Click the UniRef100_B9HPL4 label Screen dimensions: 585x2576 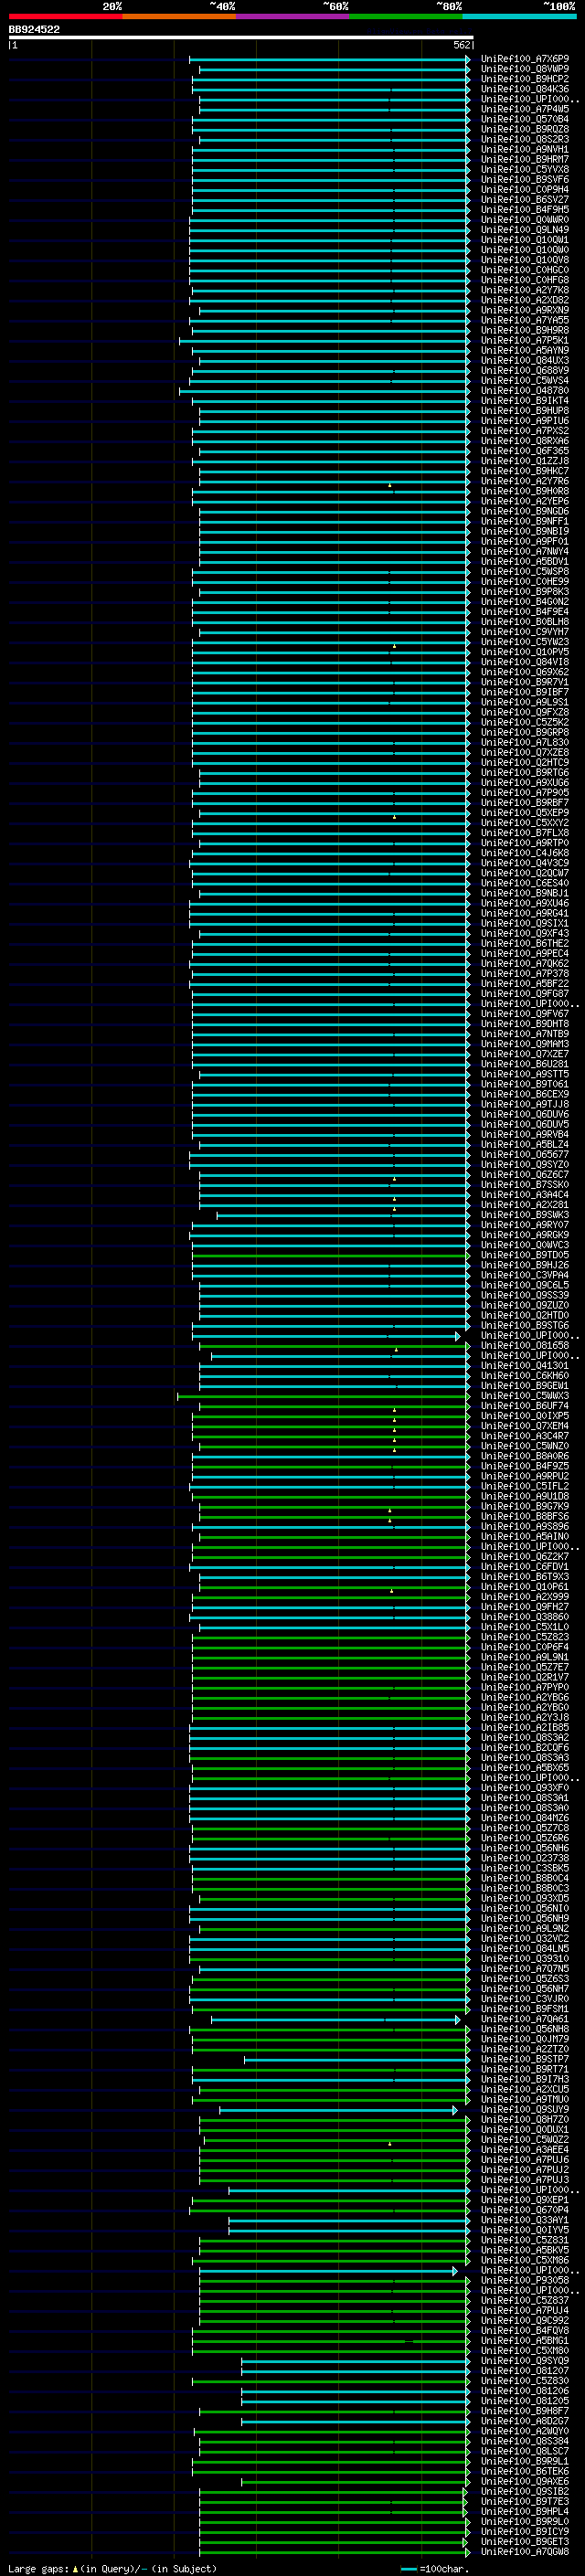525,2511
